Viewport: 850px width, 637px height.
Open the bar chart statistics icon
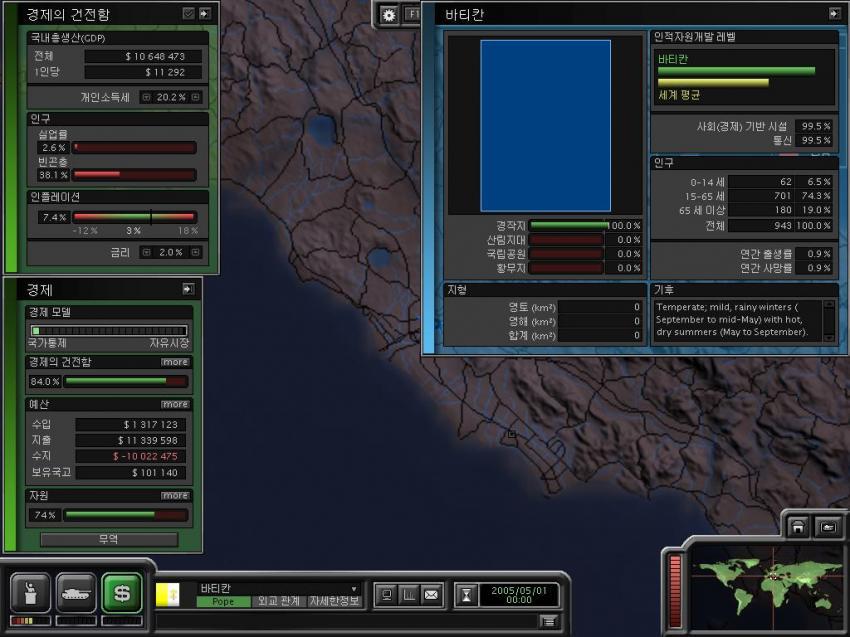click(x=409, y=595)
